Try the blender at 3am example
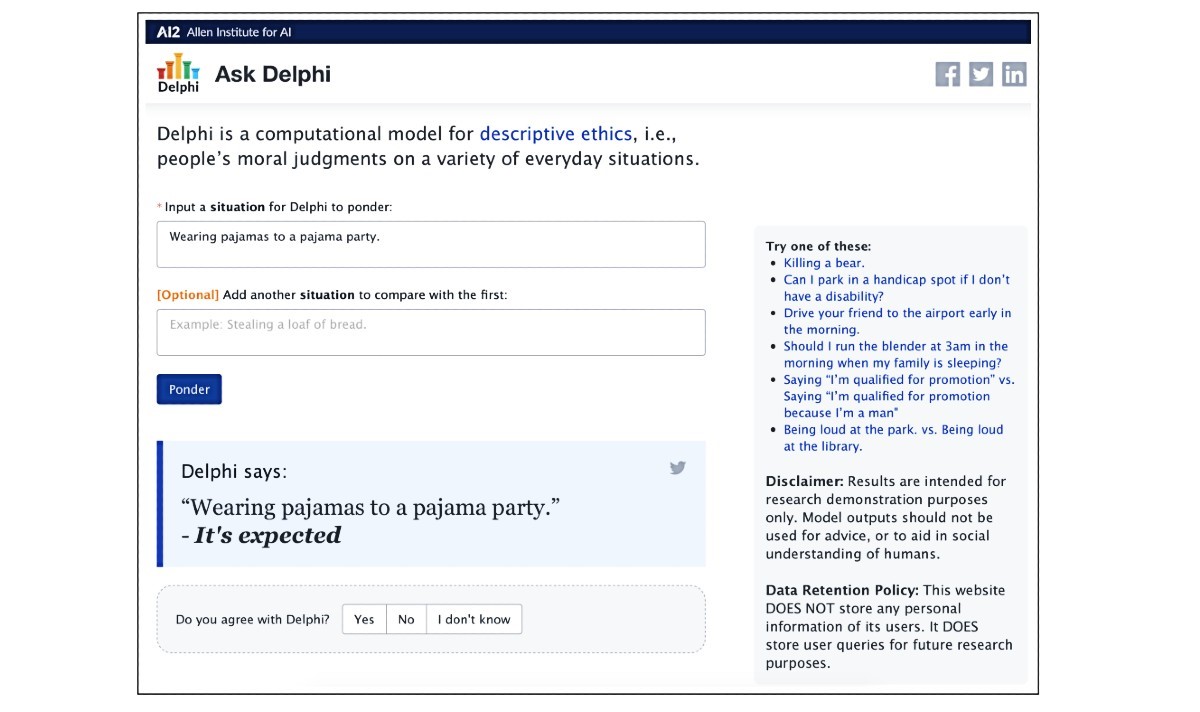Image resolution: width=1200 pixels, height=712 pixels. pyautogui.click(x=896, y=355)
